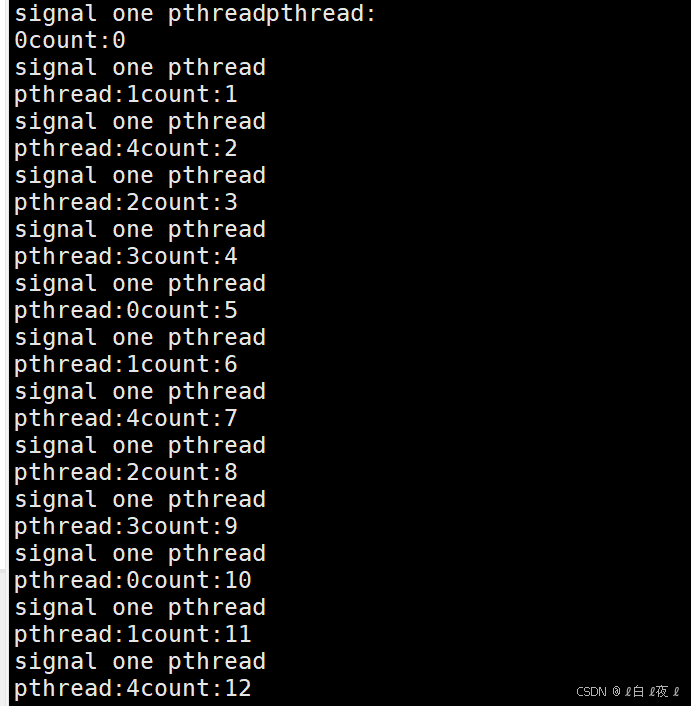Click the '0count:0' output line
The width and height of the screenshot is (691, 706).
coord(70,41)
